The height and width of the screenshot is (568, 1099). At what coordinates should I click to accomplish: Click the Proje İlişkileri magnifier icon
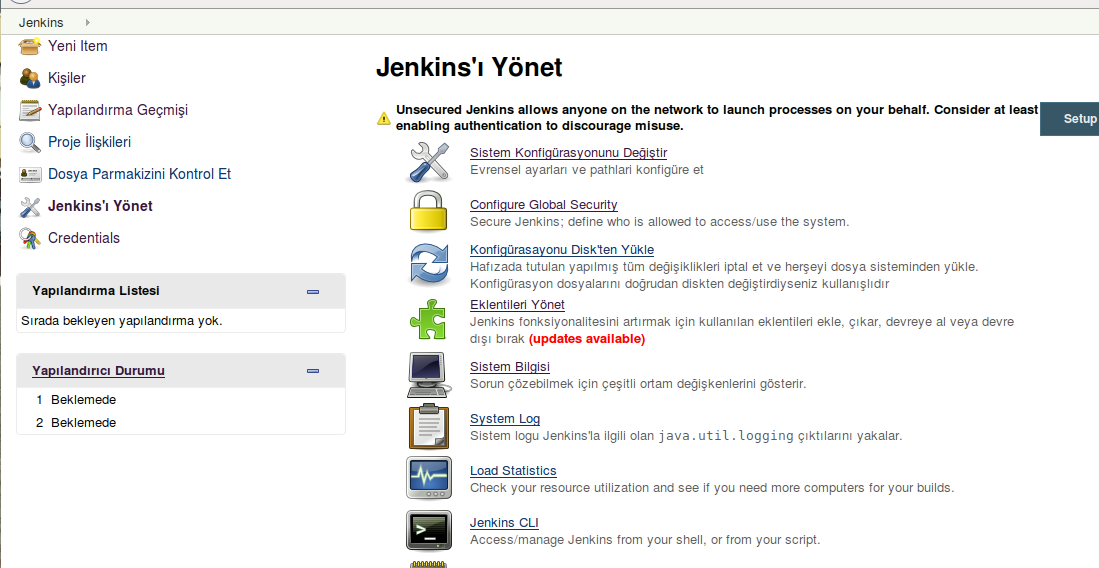[30, 142]
